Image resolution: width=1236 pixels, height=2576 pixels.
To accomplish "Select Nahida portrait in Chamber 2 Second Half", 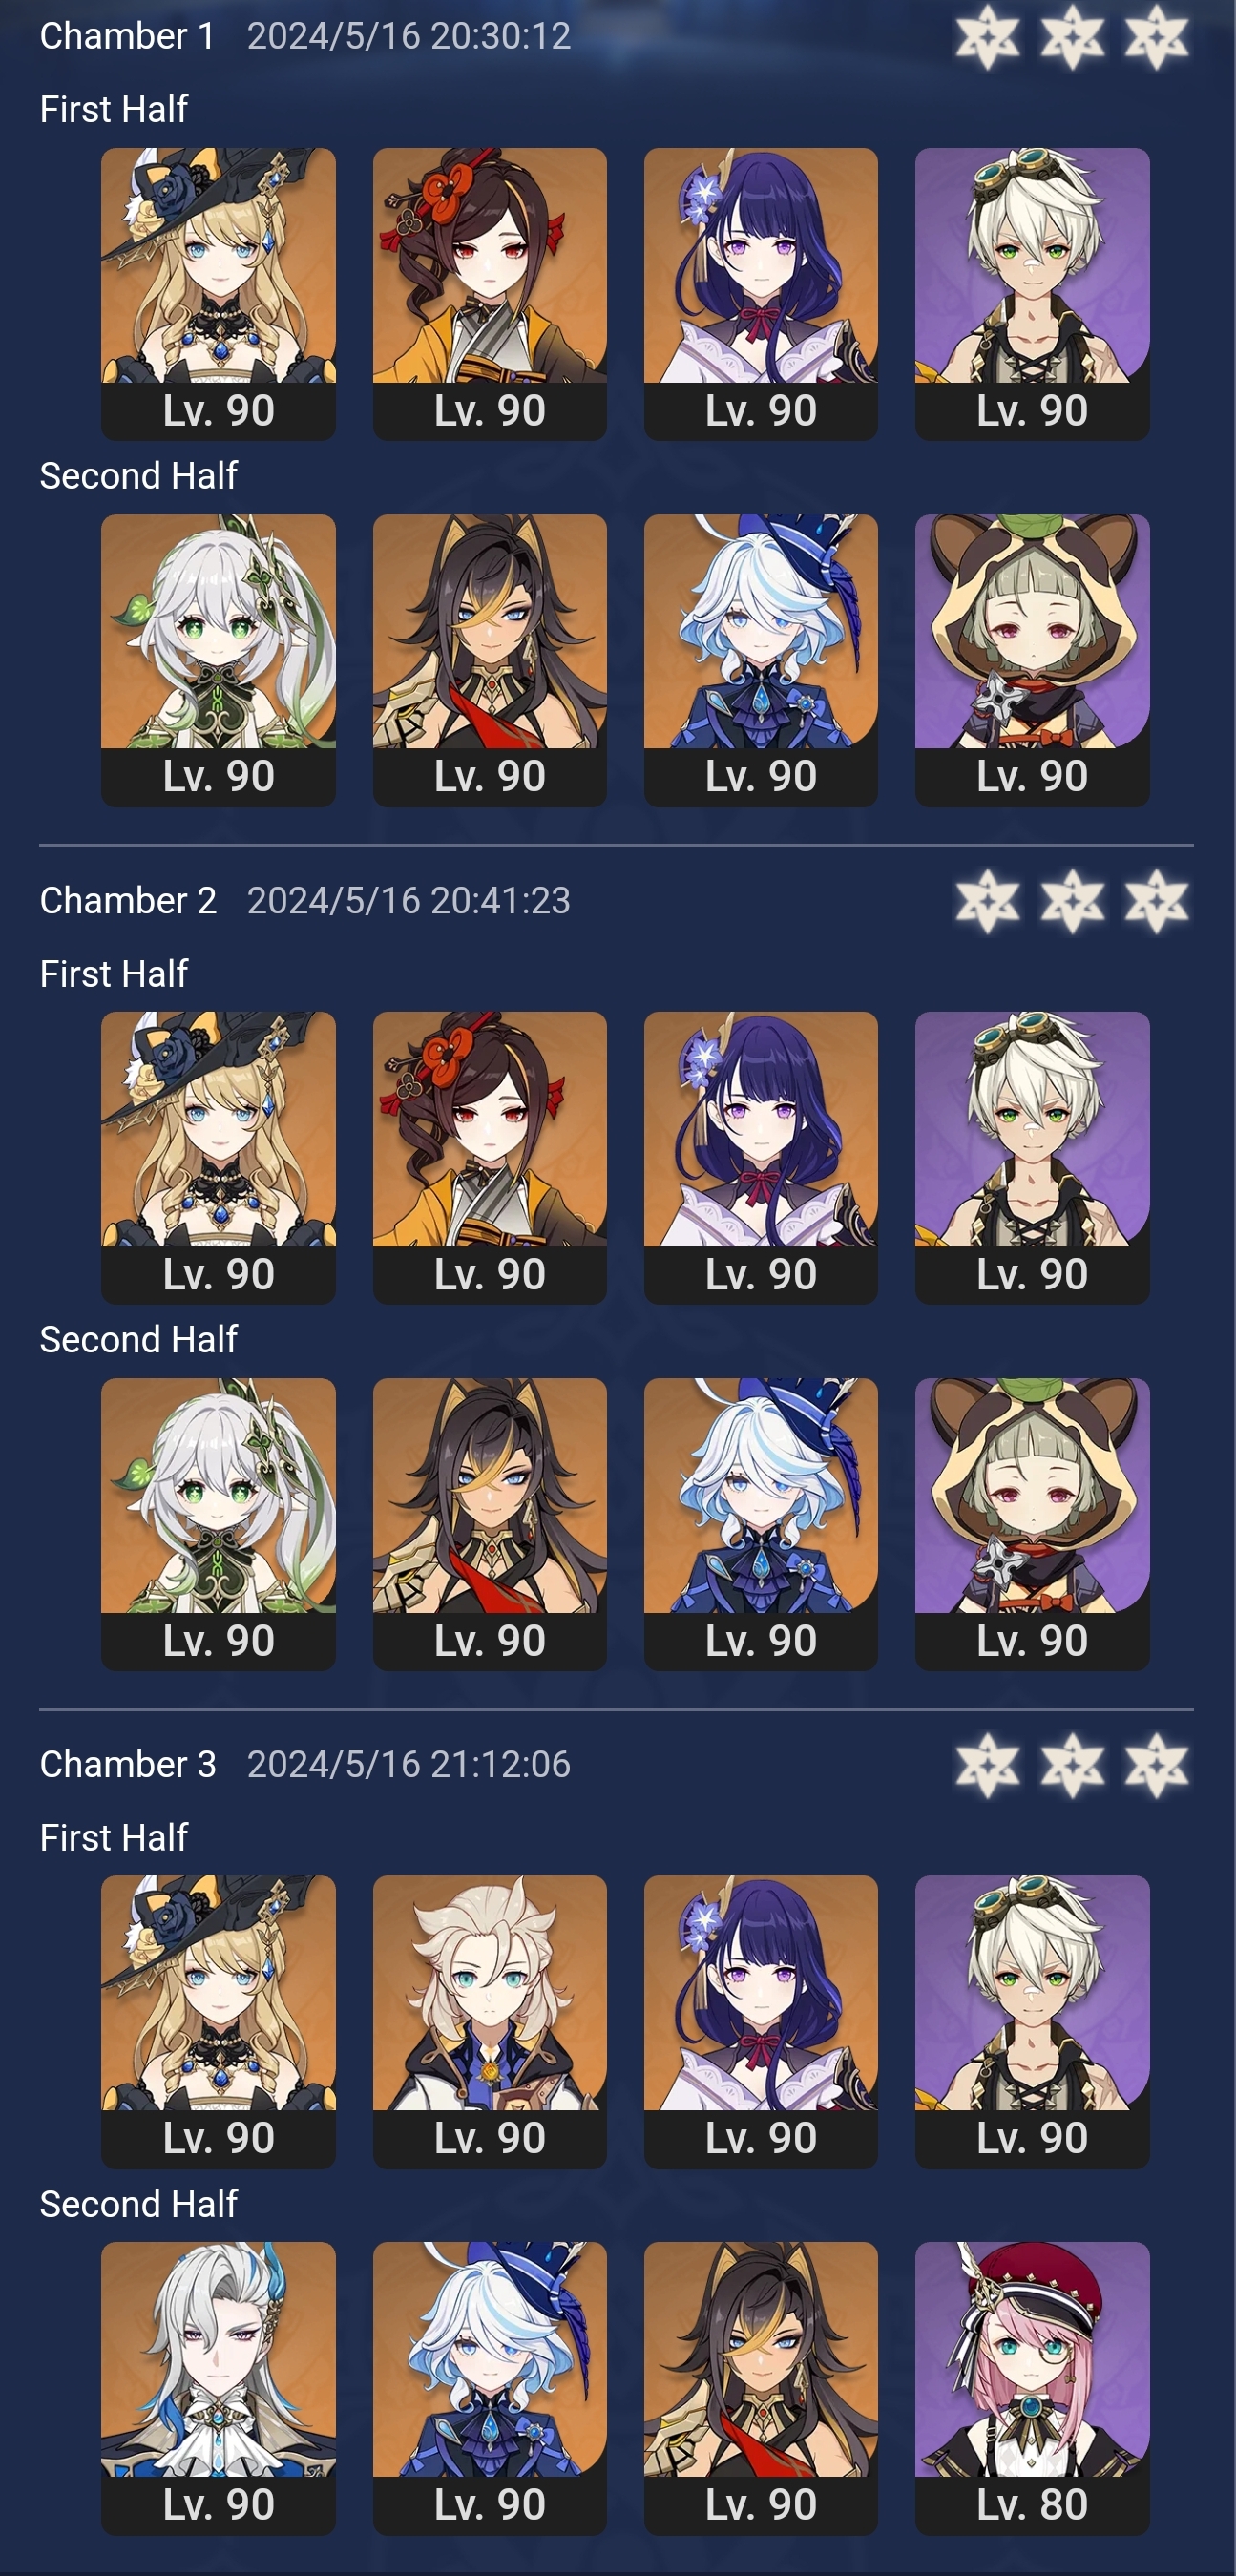I will point(218,1524).
